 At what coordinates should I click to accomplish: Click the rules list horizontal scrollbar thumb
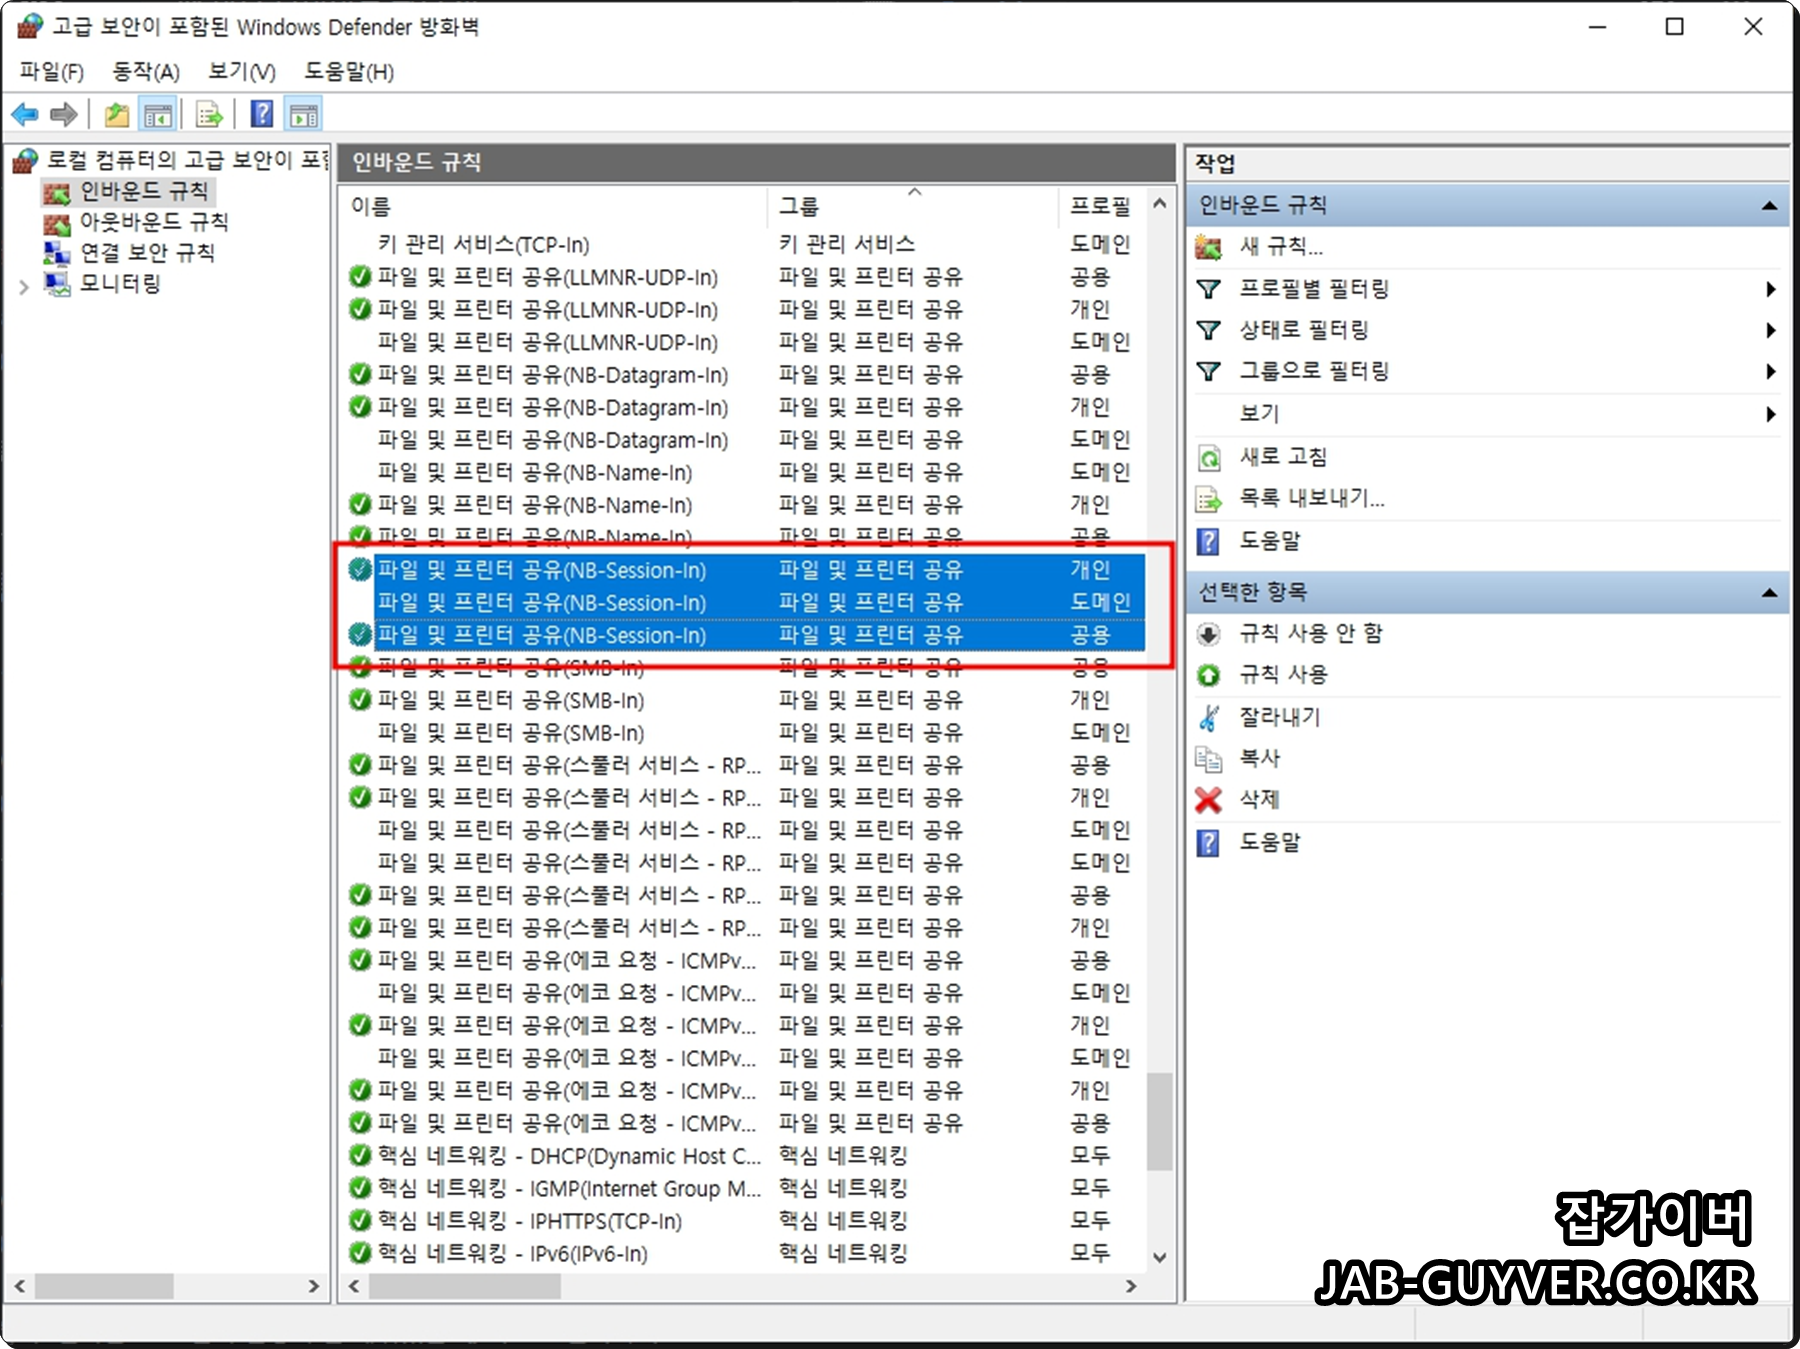pyautogui.click(x=464, y=1286)
